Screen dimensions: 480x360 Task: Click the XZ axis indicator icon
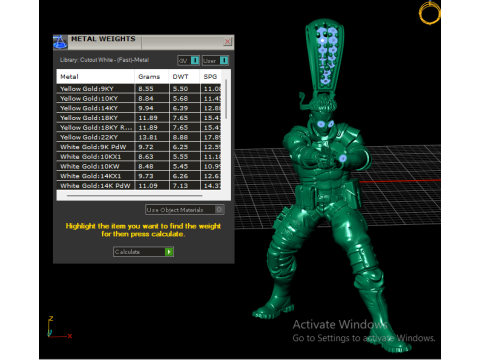point(59,327)
